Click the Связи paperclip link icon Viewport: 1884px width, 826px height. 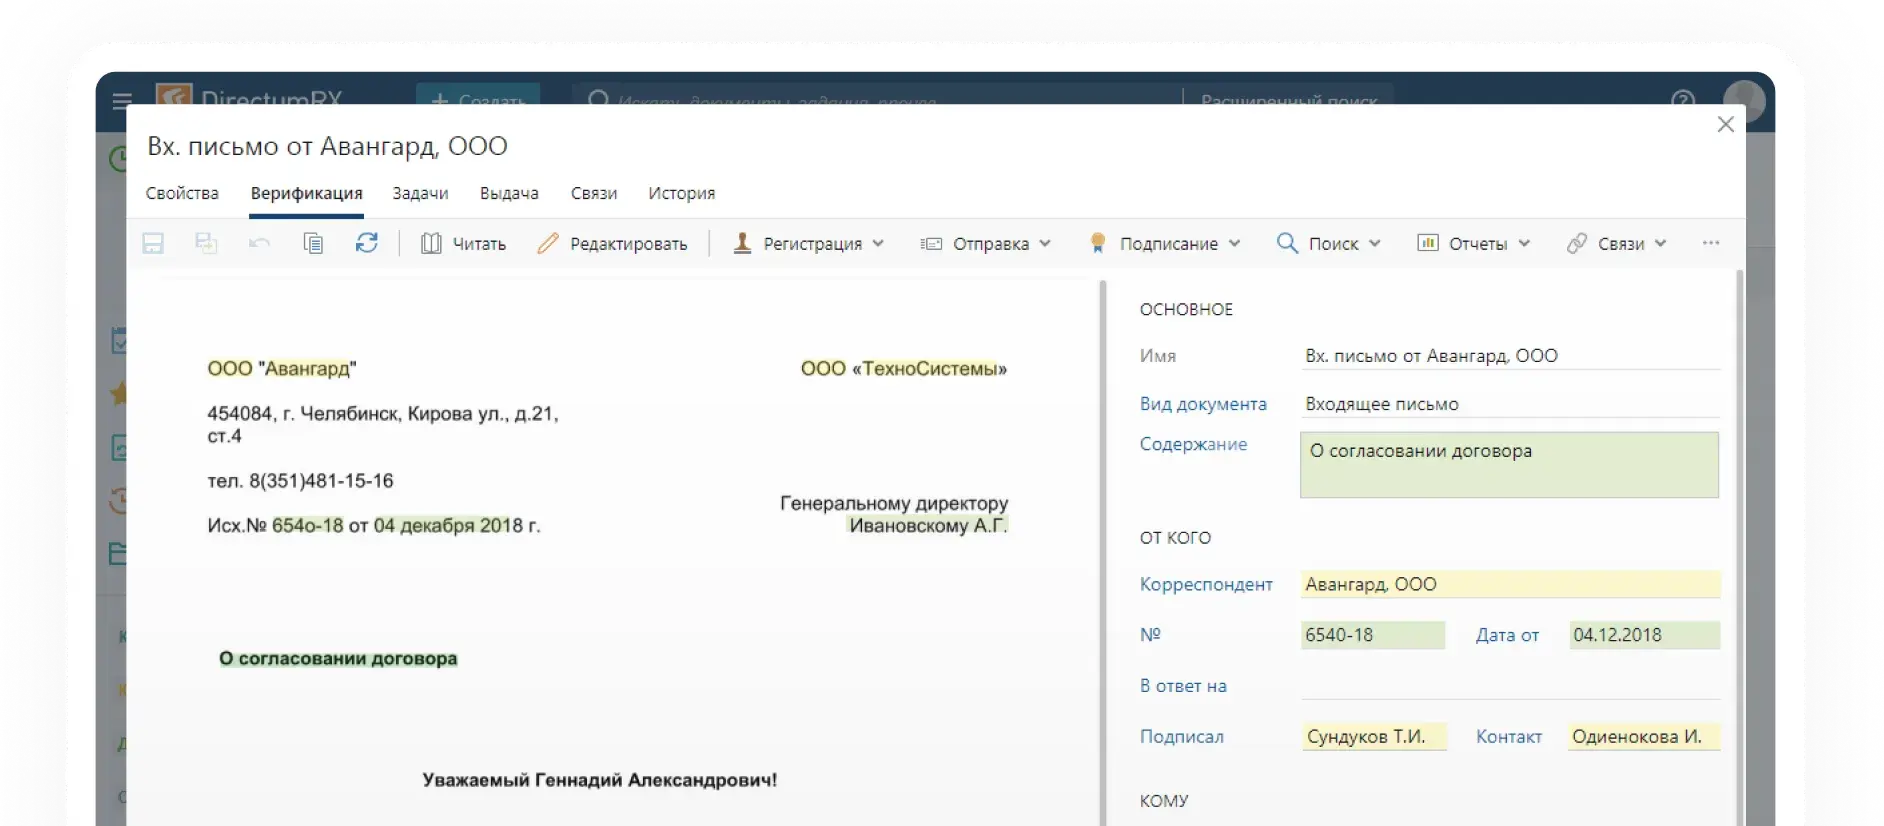(x=1577, y=243)
